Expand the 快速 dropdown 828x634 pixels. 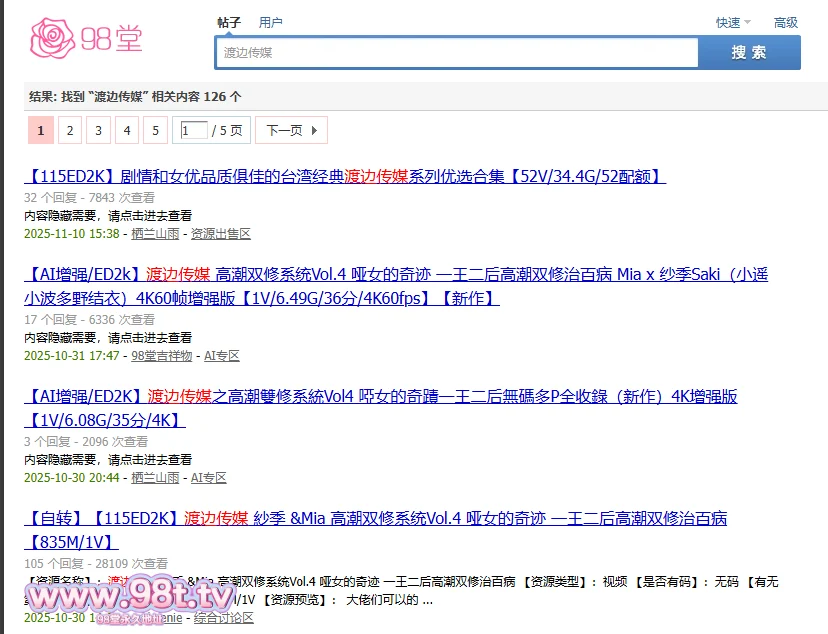[732, 22]
